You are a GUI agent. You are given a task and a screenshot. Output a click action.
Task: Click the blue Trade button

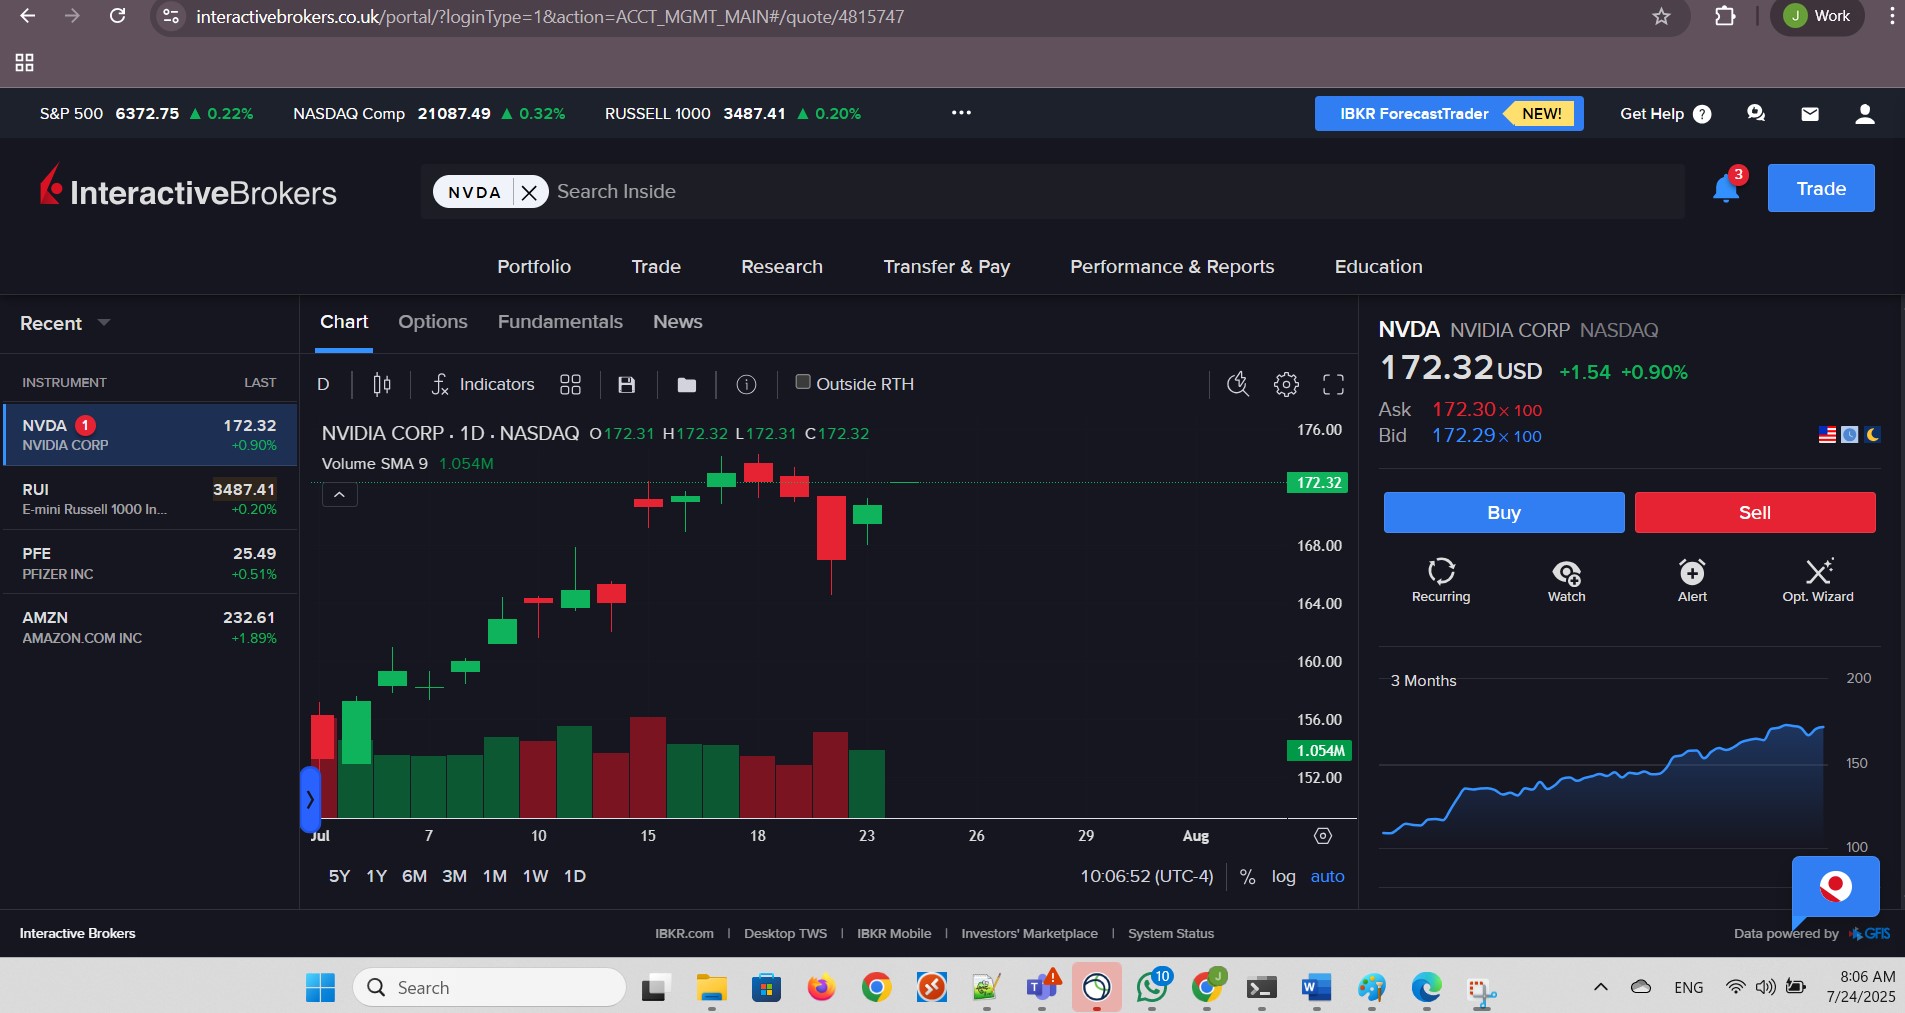pyautogui.click(x=1820, y=188)
